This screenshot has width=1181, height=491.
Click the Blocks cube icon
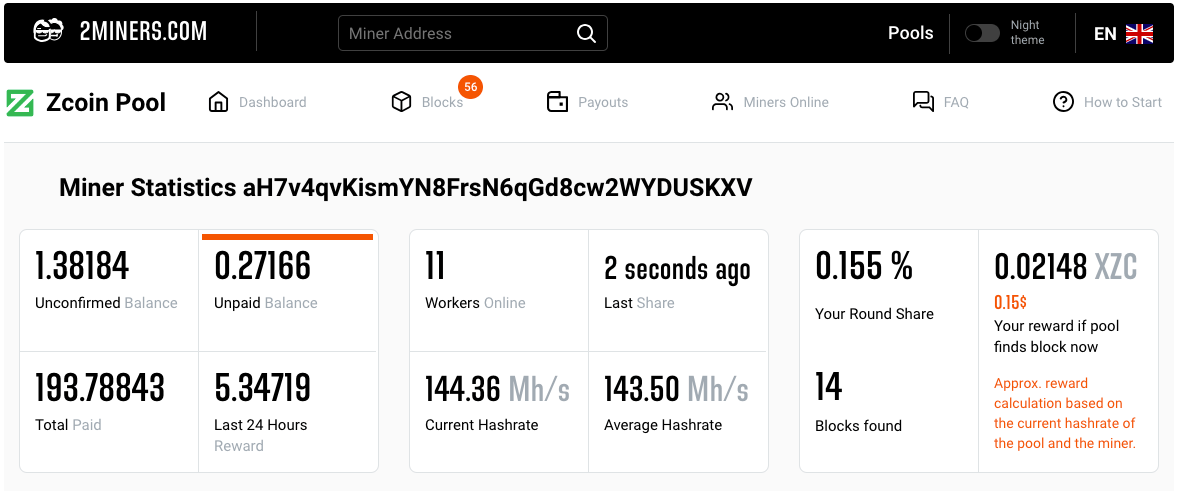coord(401,102)
